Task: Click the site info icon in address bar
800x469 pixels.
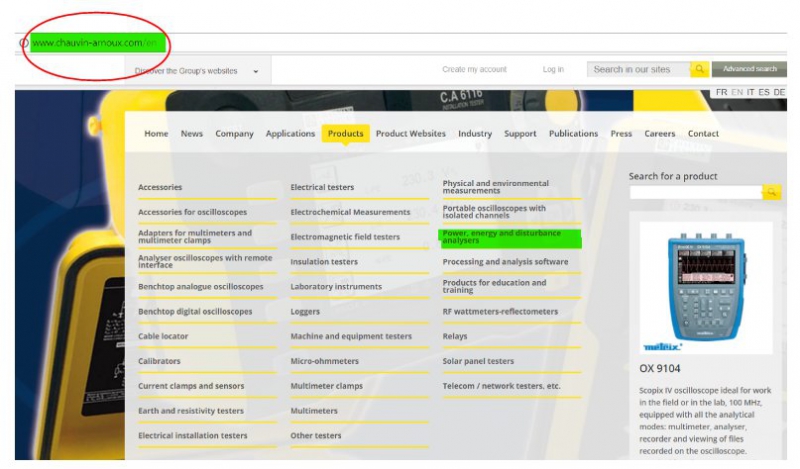Action: pos(23,43)
